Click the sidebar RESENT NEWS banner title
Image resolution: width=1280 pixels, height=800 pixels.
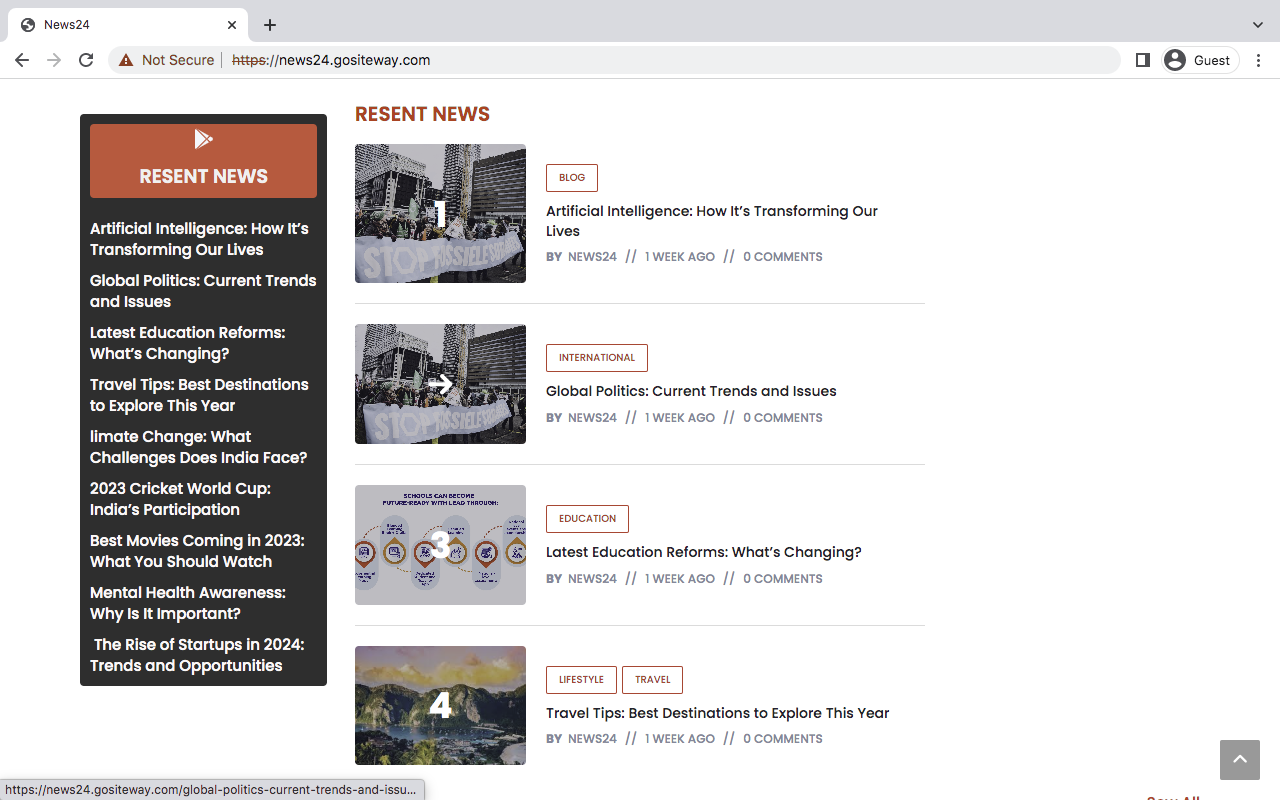203,176
